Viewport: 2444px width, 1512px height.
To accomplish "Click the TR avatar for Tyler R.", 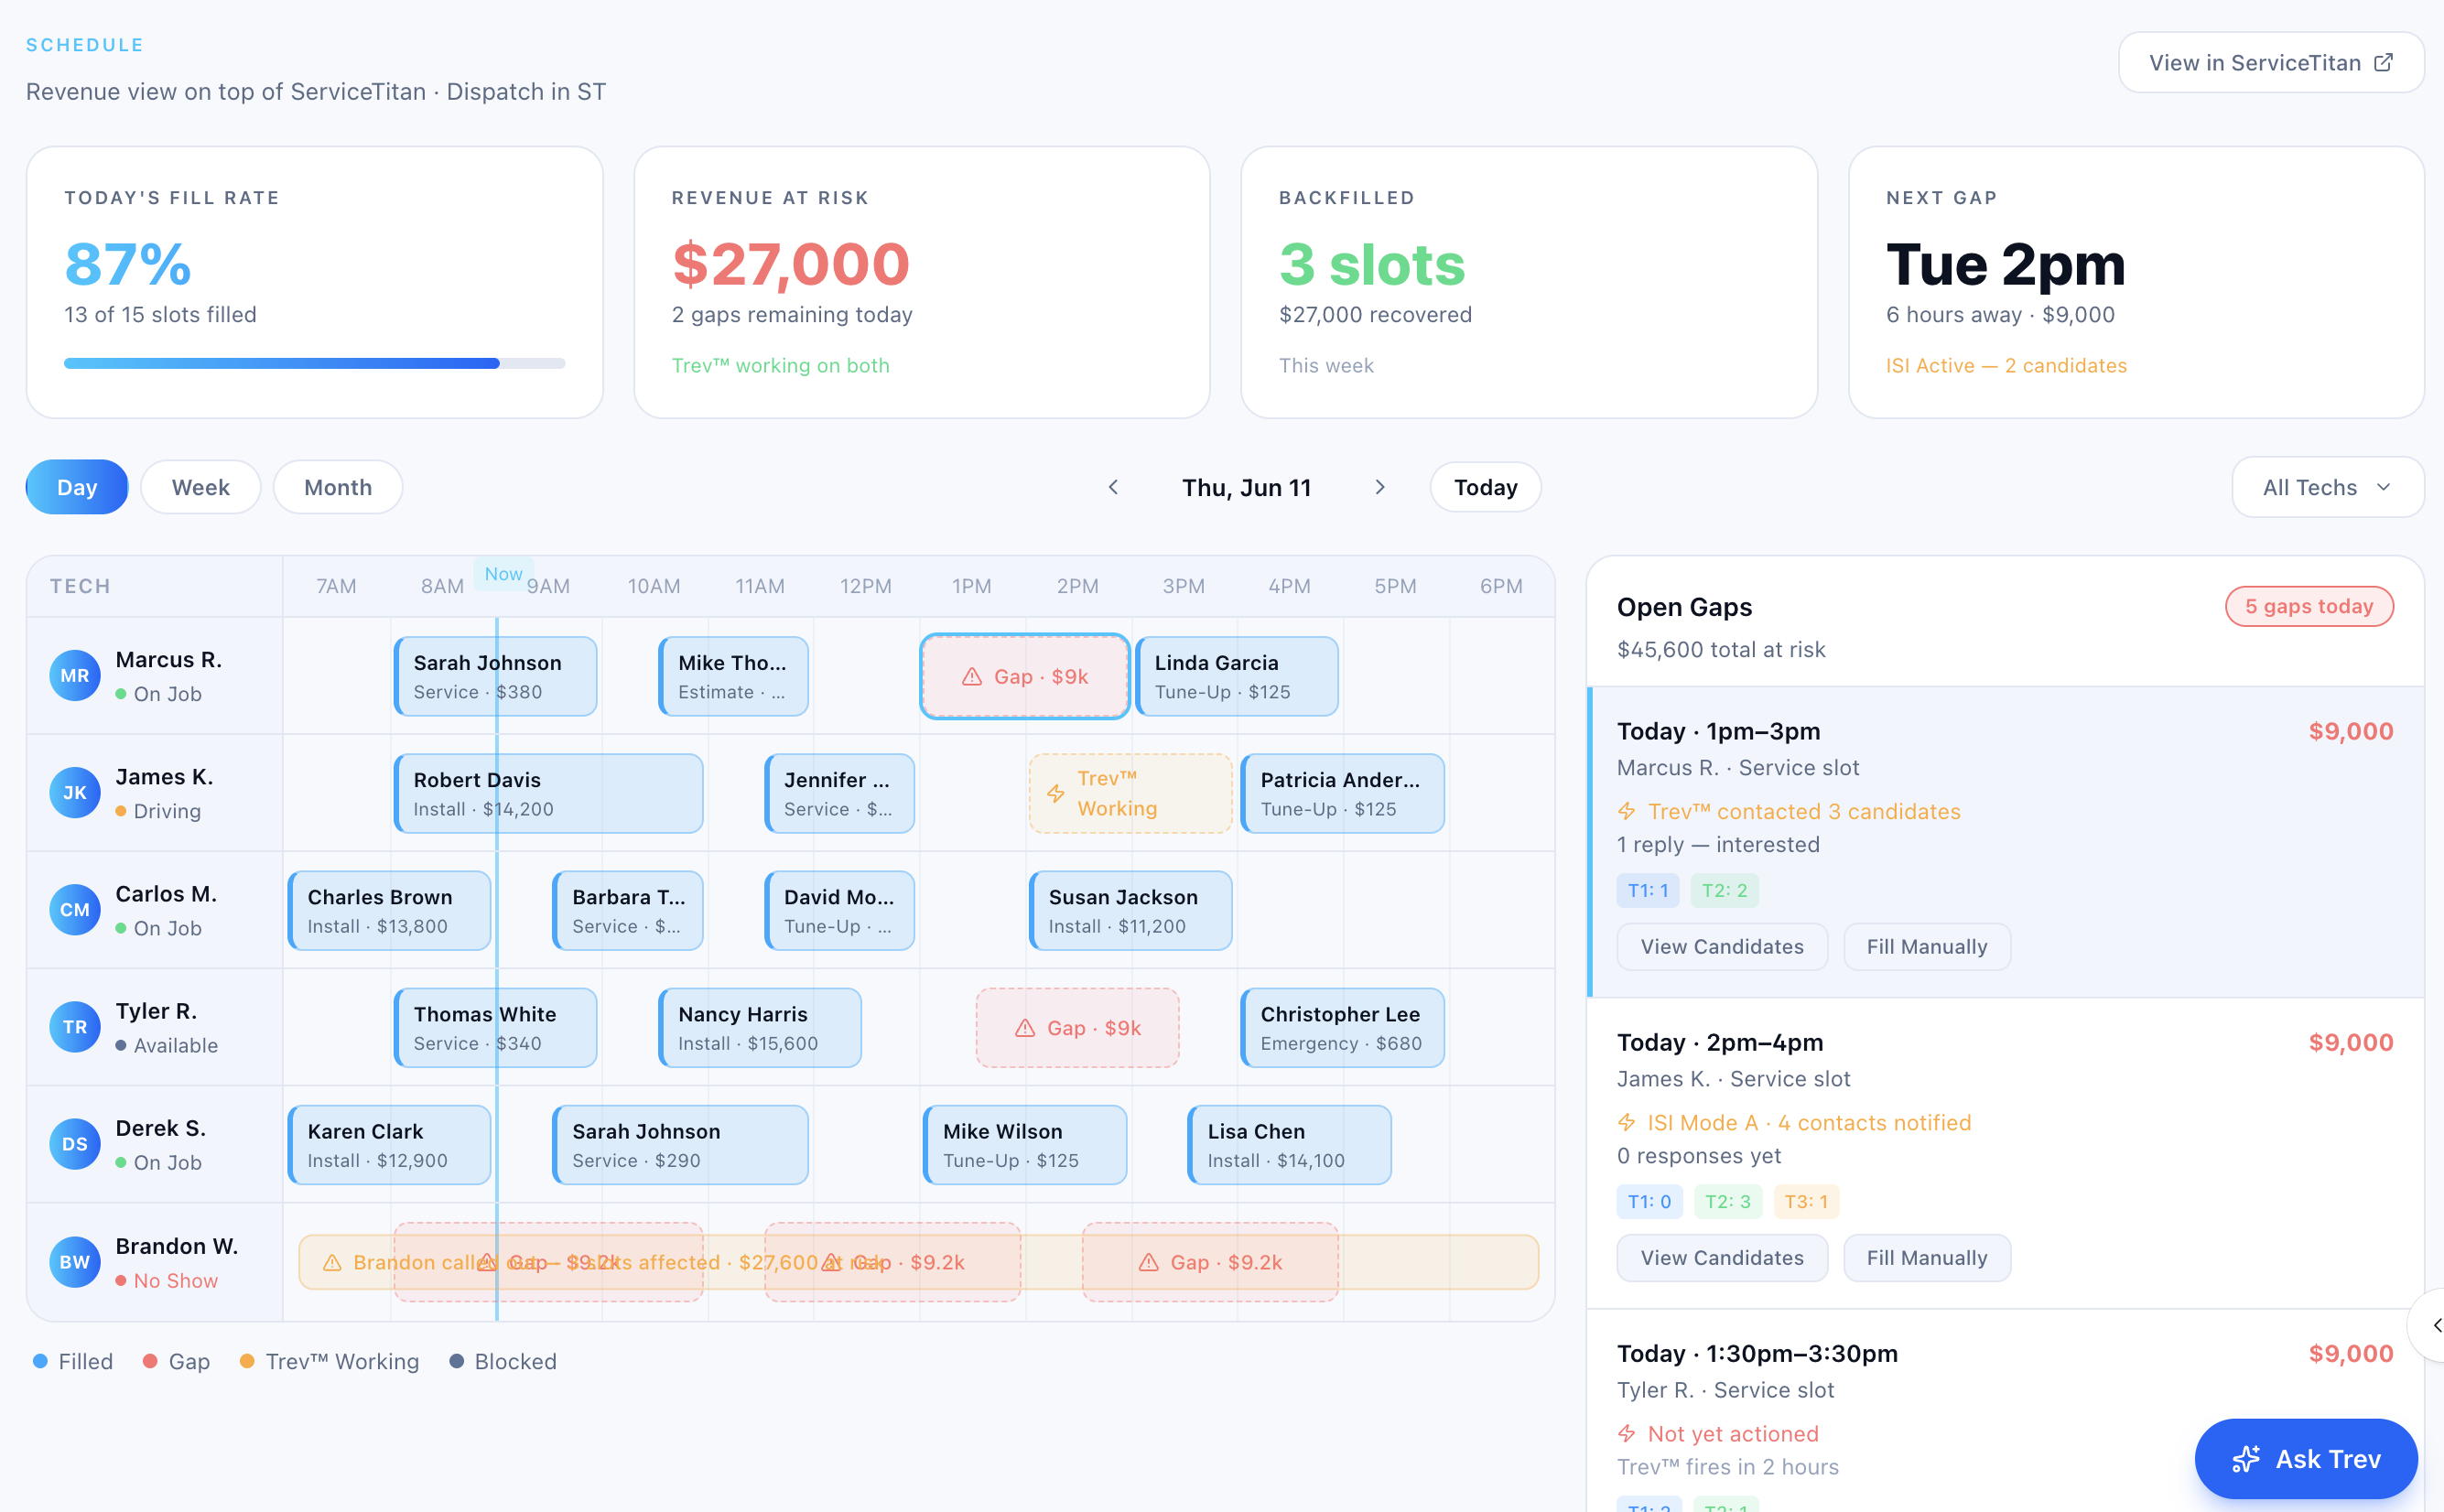I will (x=75, y=1027).
